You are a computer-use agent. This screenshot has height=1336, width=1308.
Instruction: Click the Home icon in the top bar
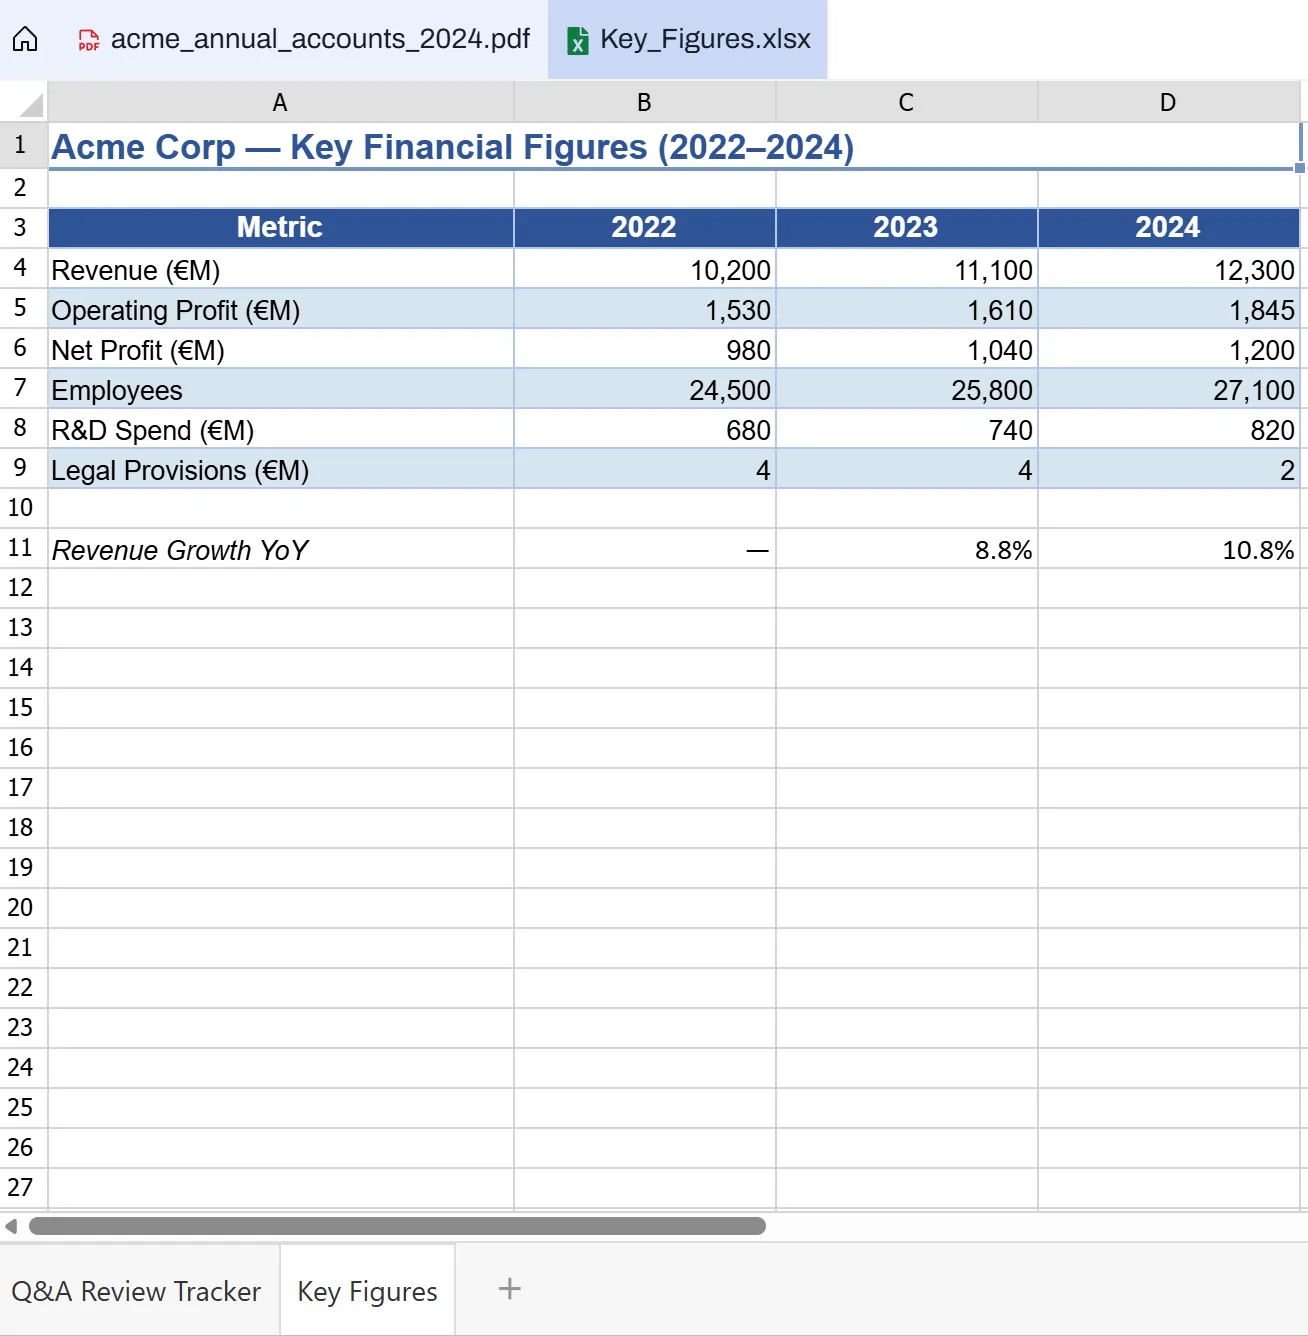(25, 39)
